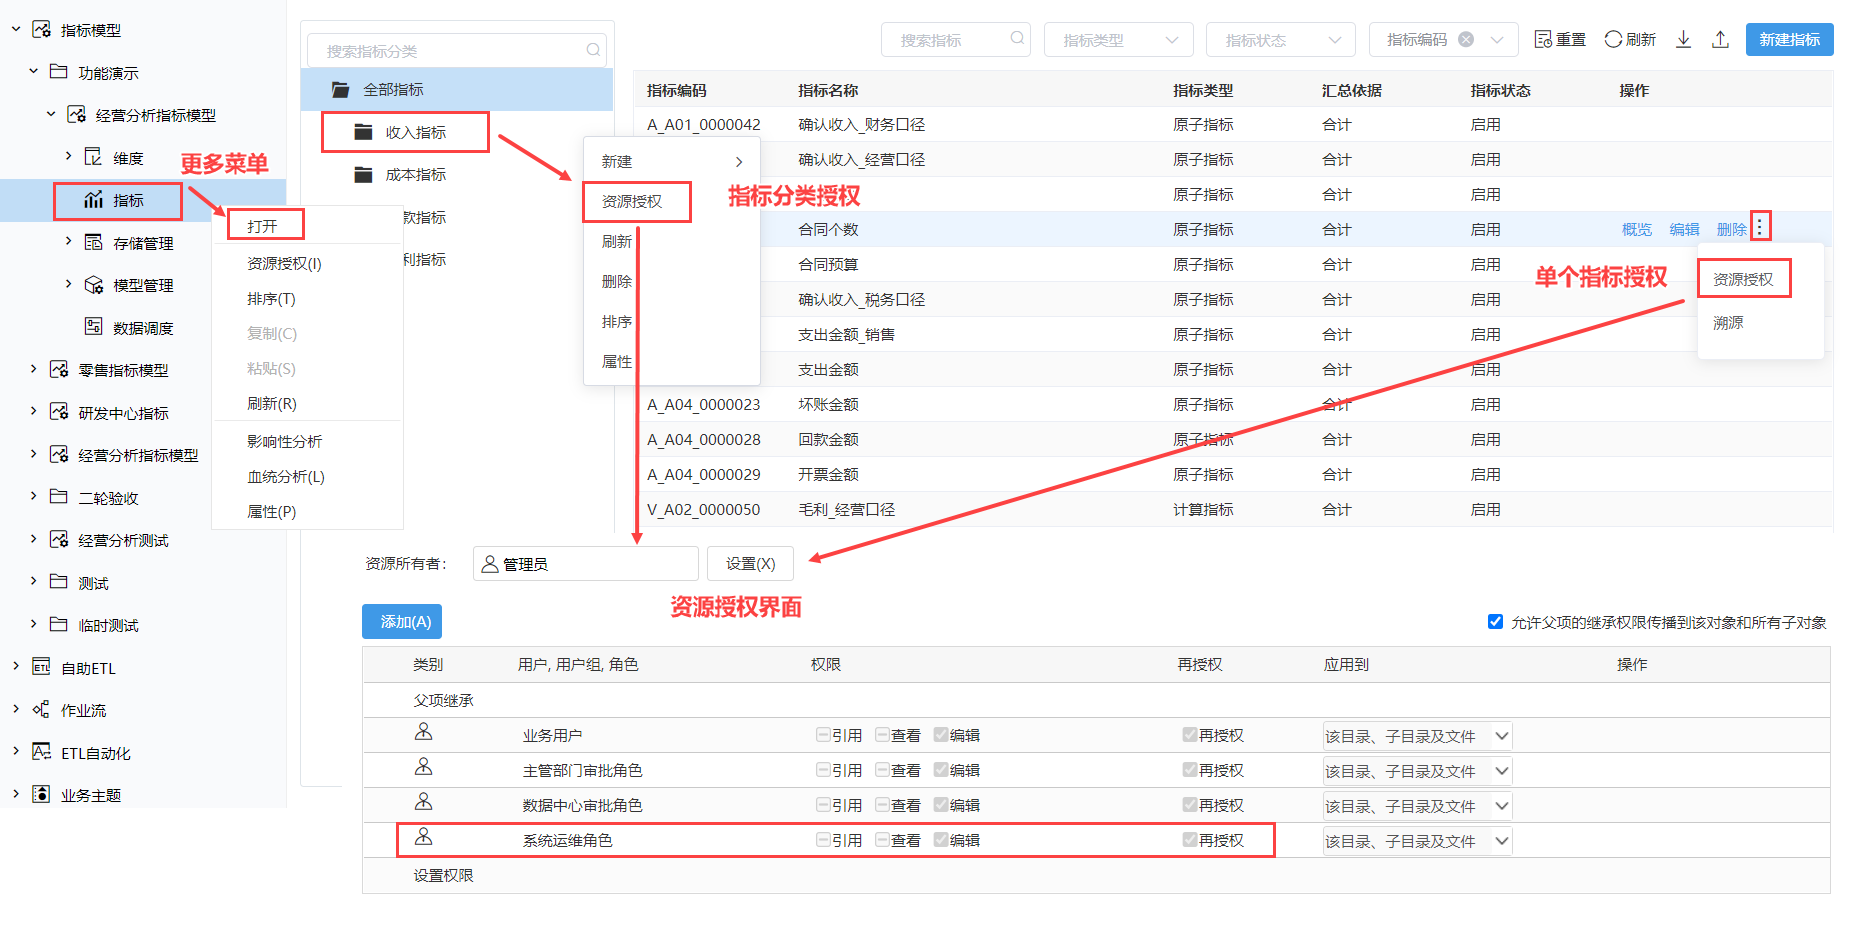Toggle the 允许父项的继承权限传播 checkbox
The height and width of the screenshot is (928, 1852).
point(1495,621)
